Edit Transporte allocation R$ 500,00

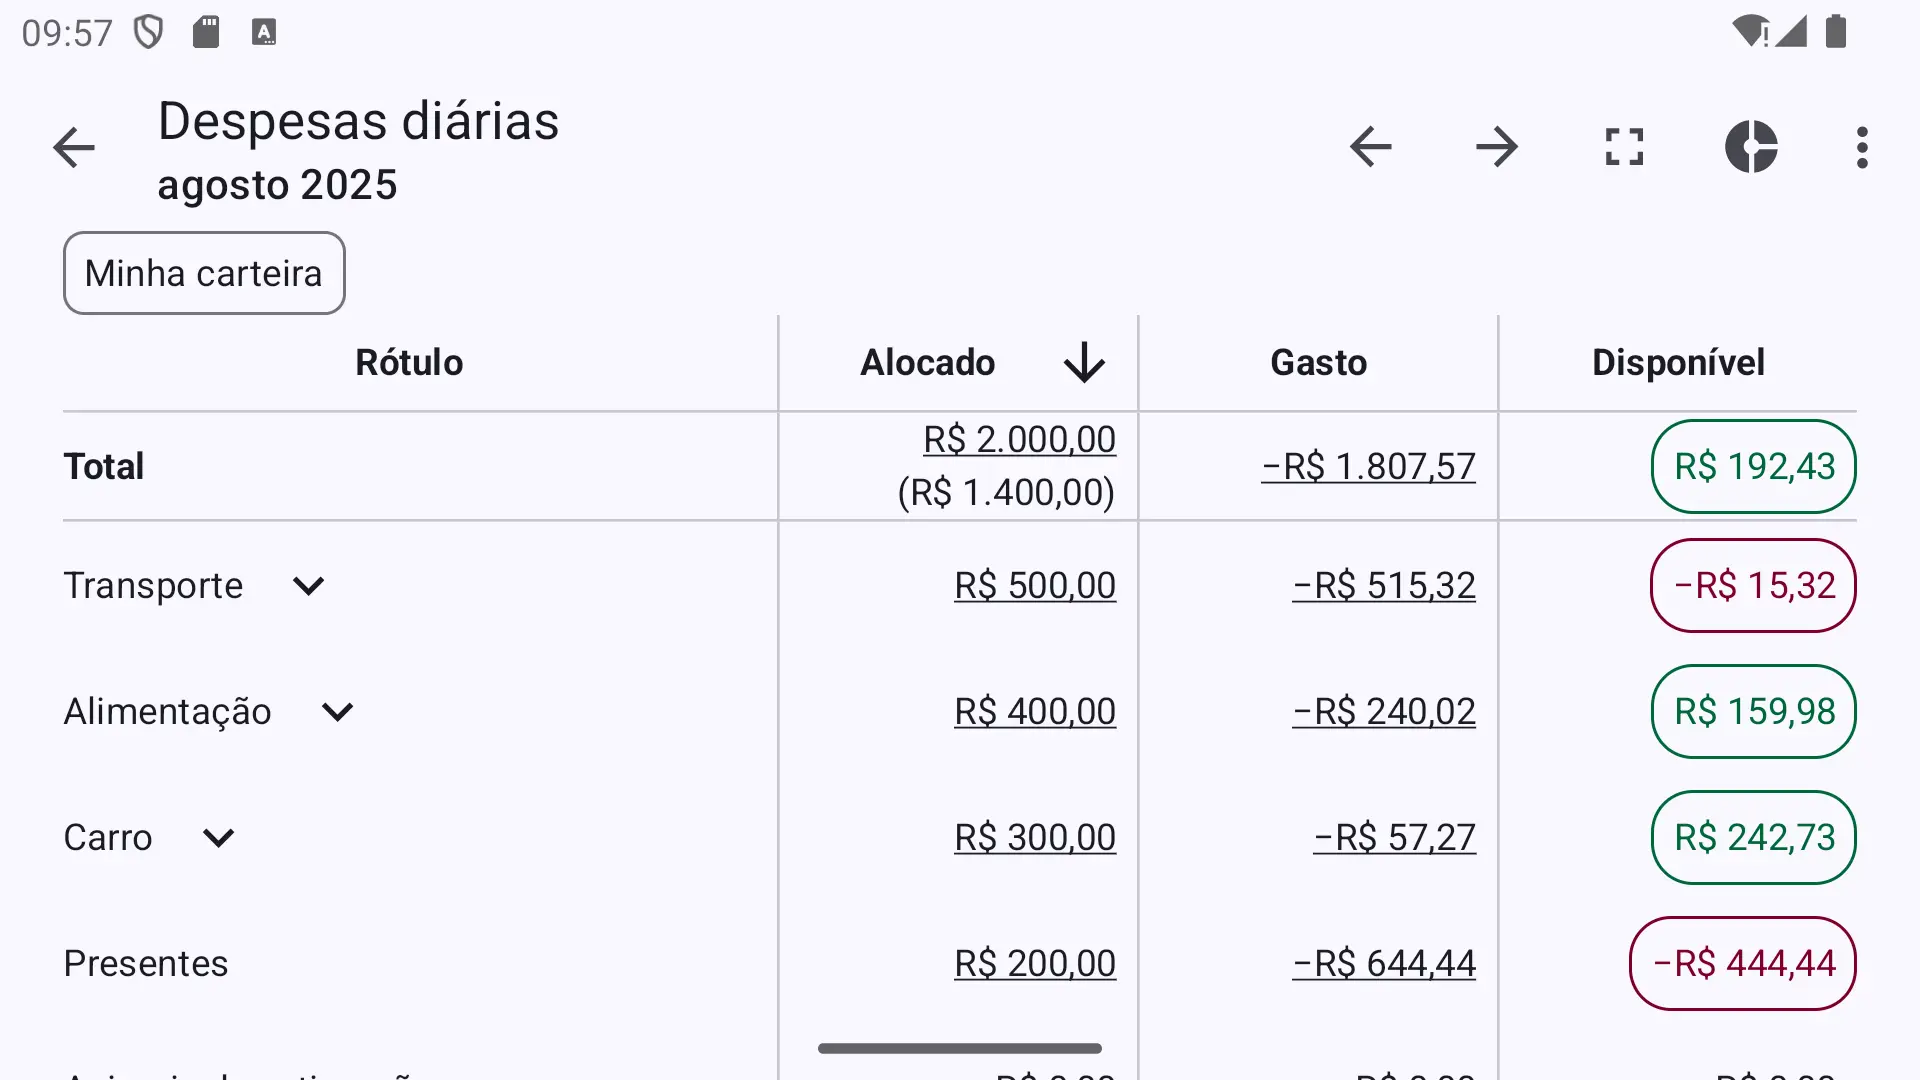(1035, 586)
